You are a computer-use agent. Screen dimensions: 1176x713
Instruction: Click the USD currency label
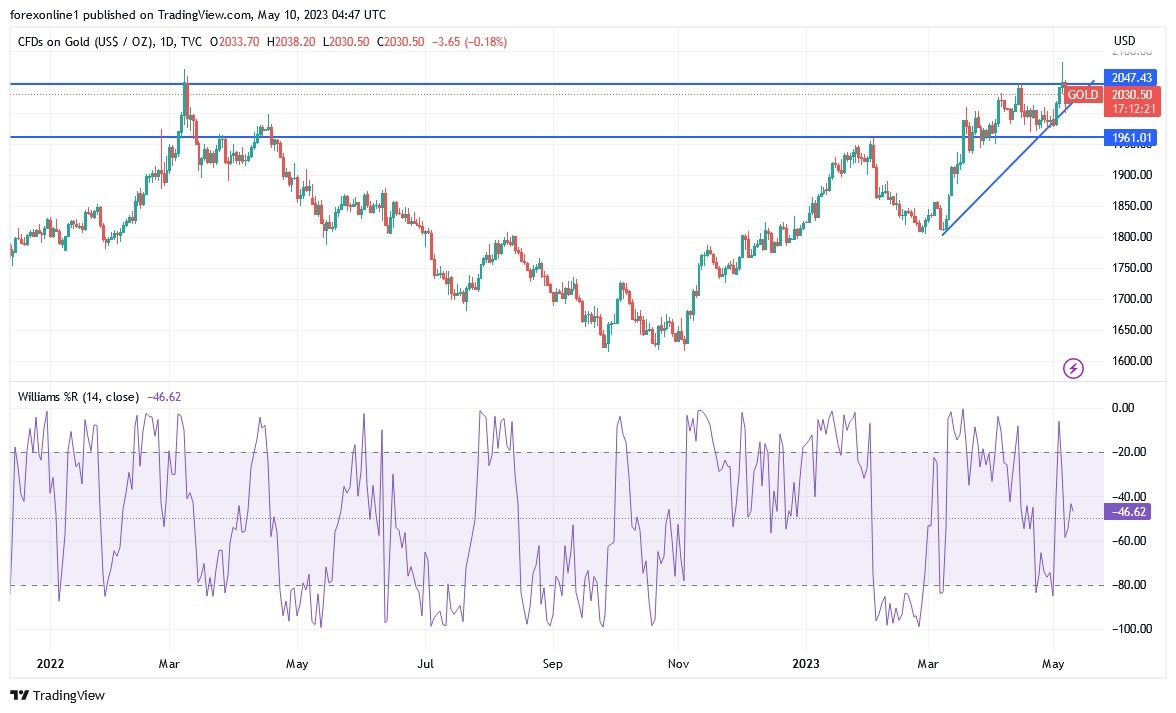click(x=1124, y=41)
